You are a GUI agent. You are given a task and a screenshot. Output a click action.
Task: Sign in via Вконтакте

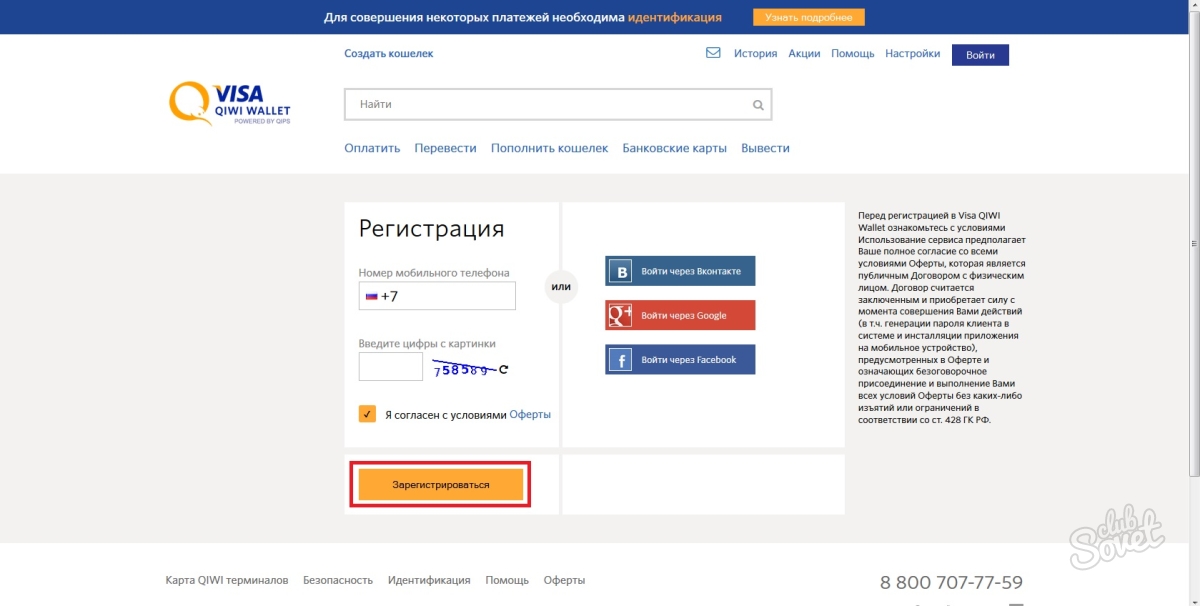[680, 271]
